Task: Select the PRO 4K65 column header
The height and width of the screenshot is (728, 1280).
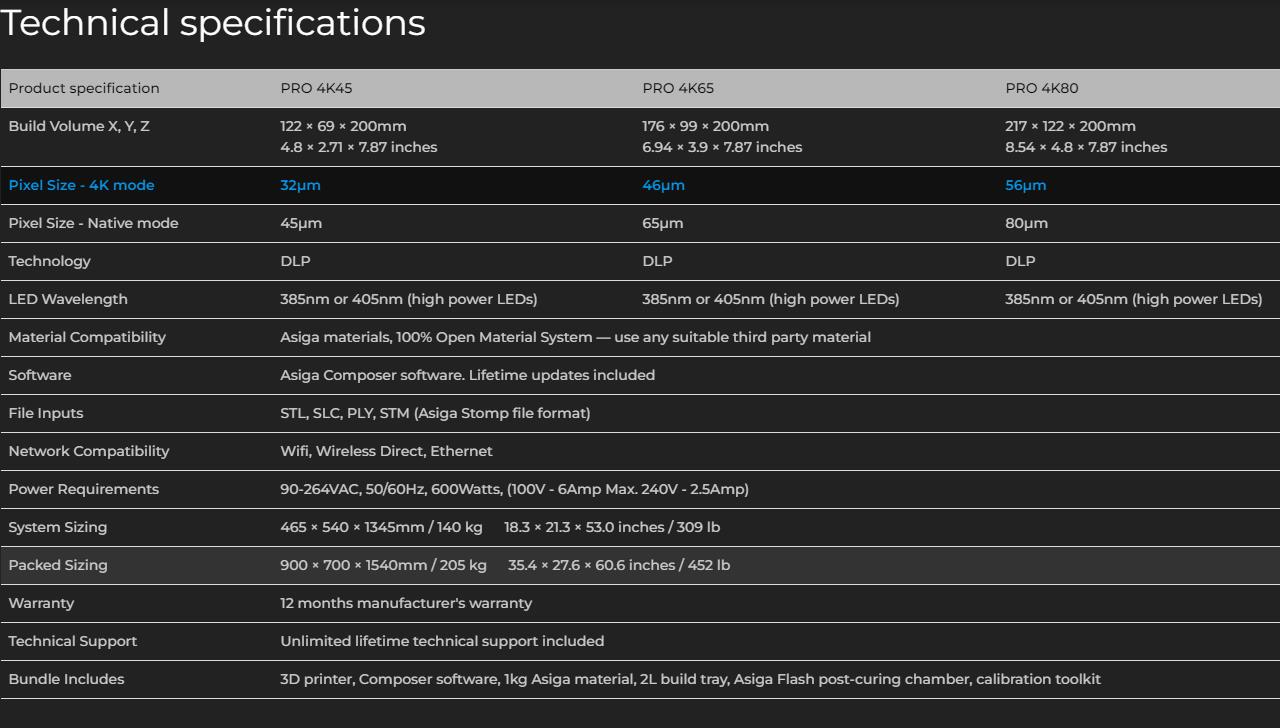Action: point(678,88)
